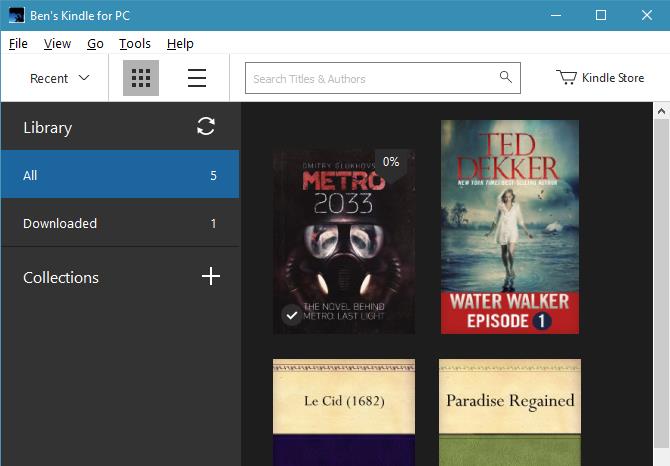
Task: Click the 0% progress badge on Metro 2033
Action: point(391,162)
